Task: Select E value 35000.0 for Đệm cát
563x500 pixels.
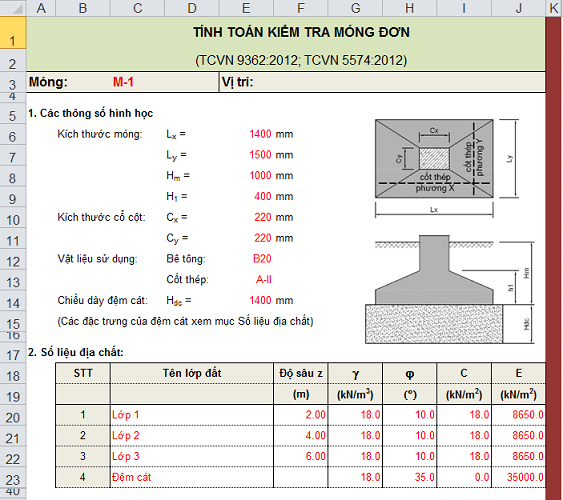Action: [x=519, y=477]
